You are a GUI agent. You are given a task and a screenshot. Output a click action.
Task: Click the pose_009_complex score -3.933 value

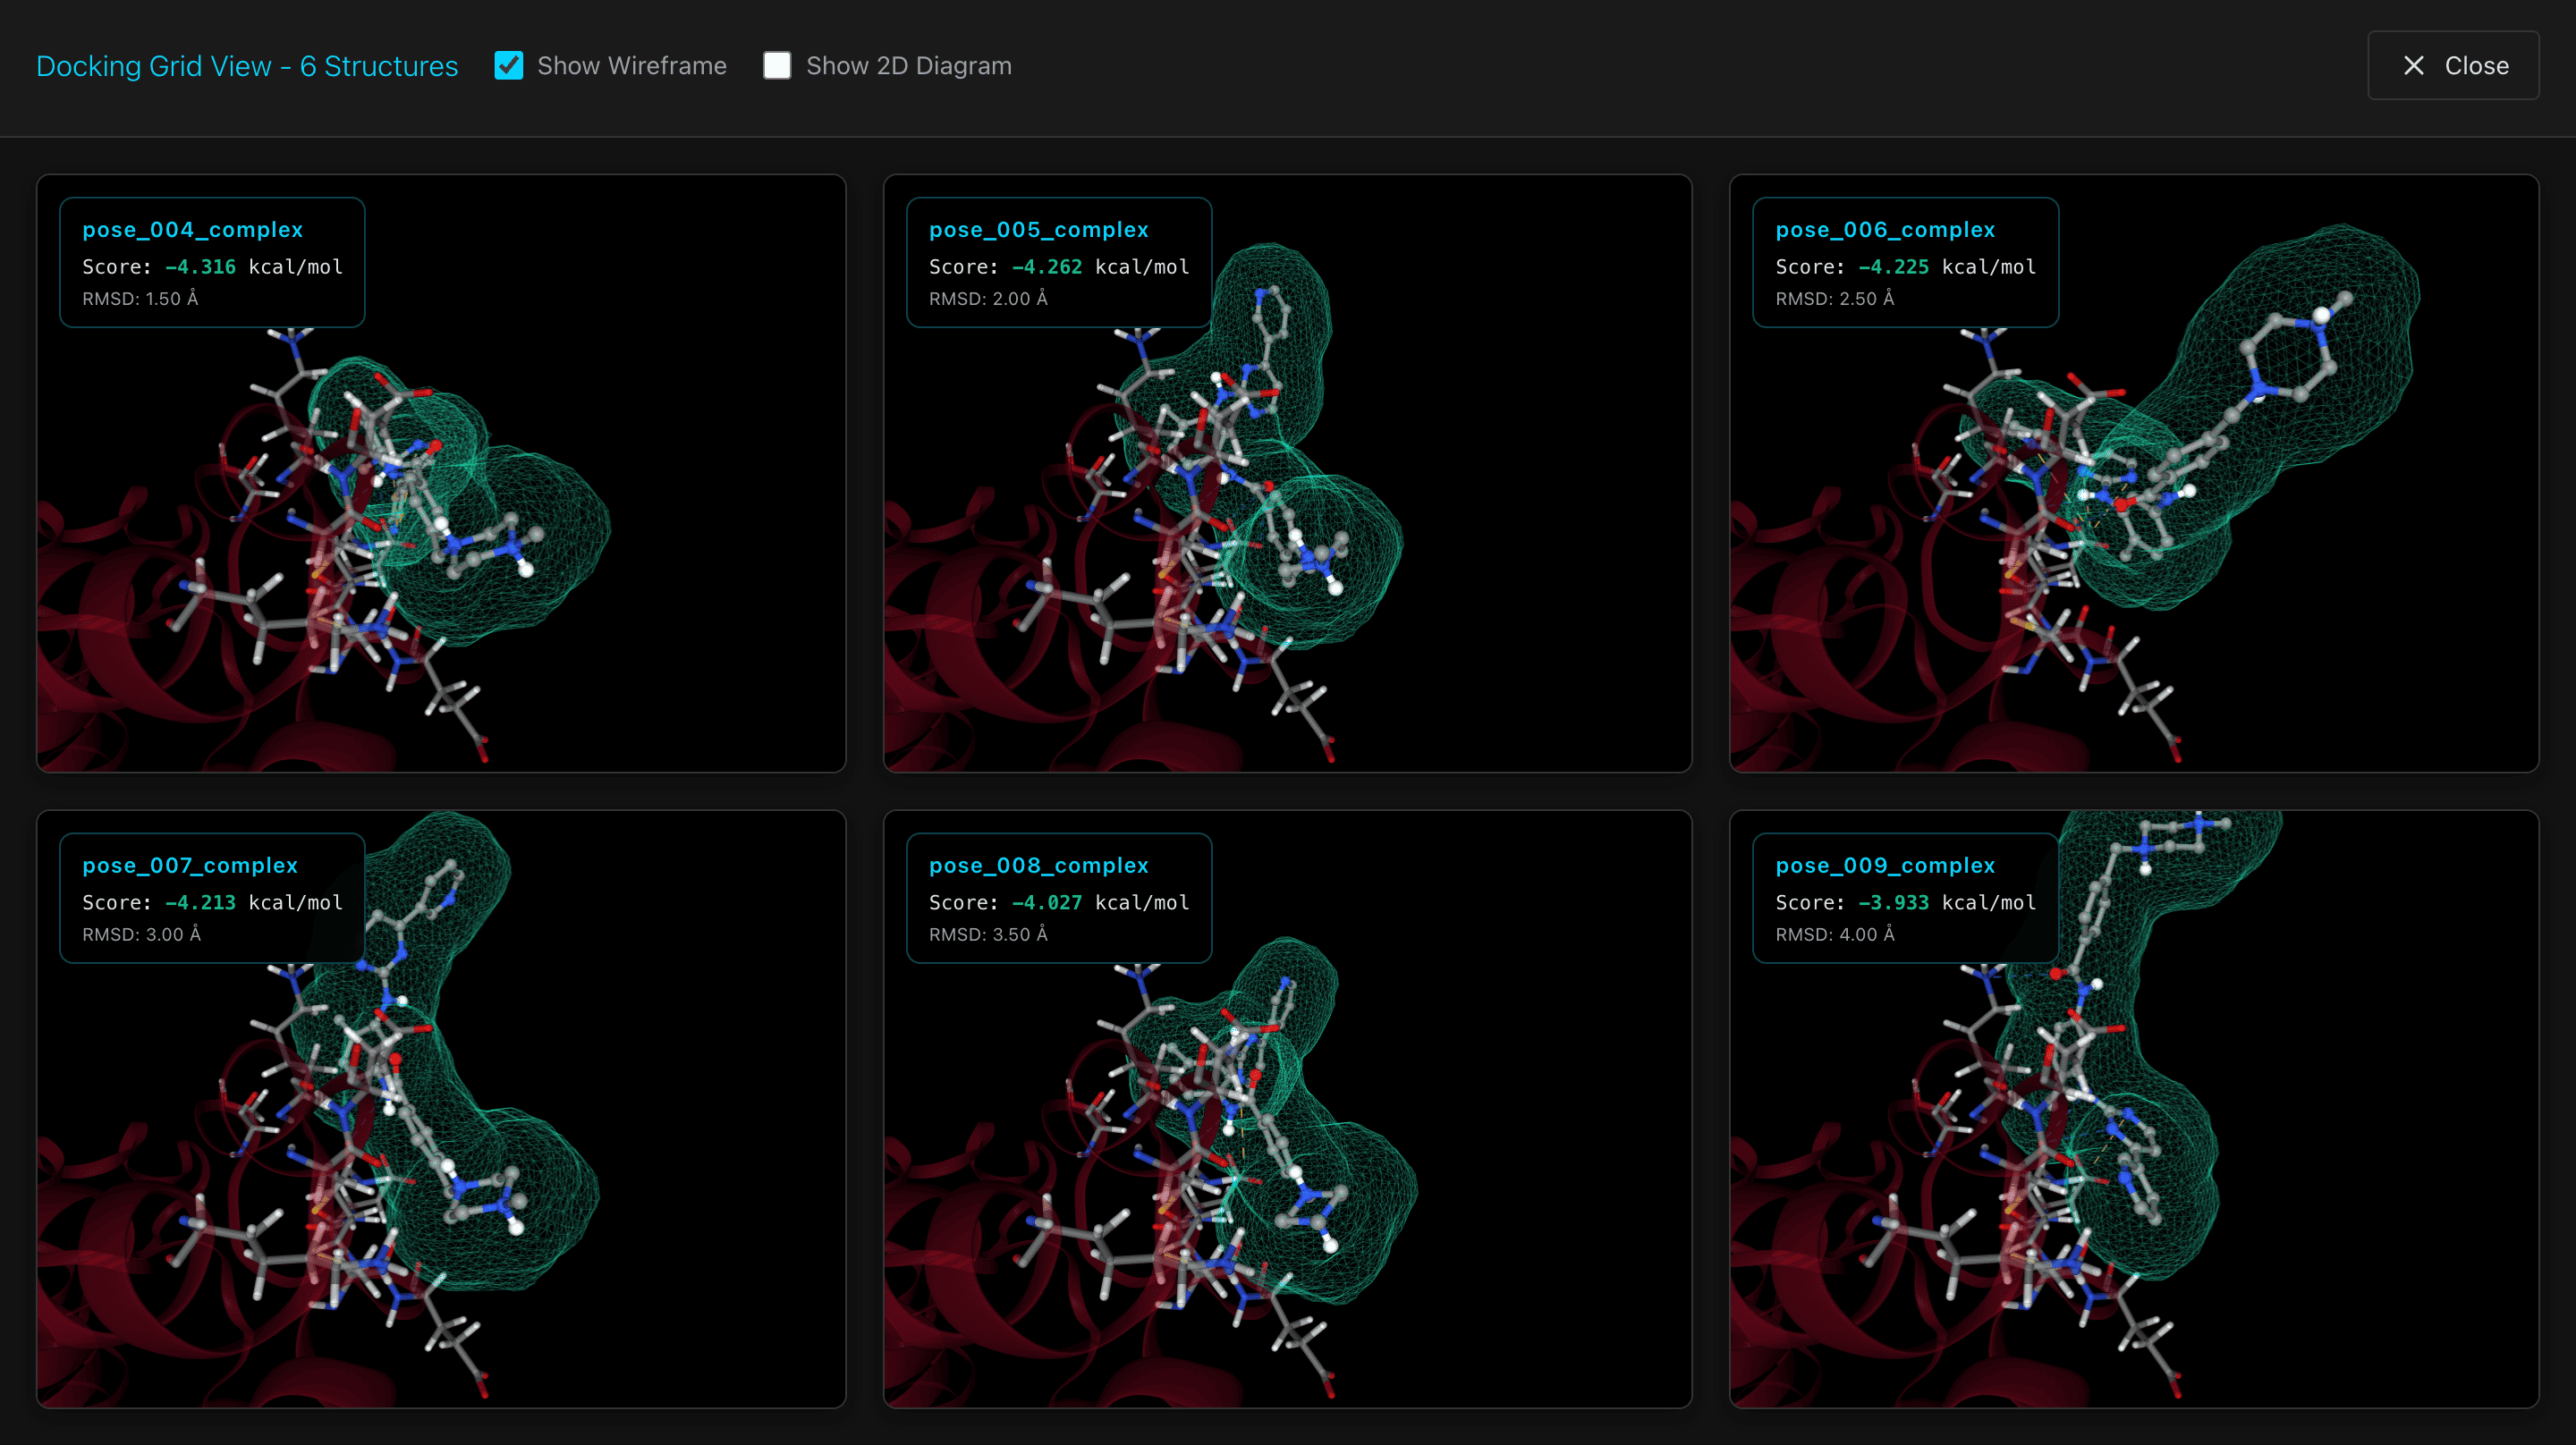1893,902
